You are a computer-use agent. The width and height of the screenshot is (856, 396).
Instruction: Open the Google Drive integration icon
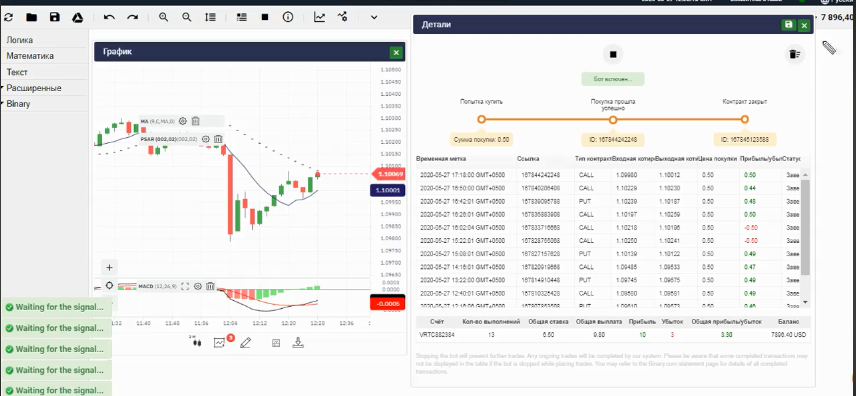(78, 17)
